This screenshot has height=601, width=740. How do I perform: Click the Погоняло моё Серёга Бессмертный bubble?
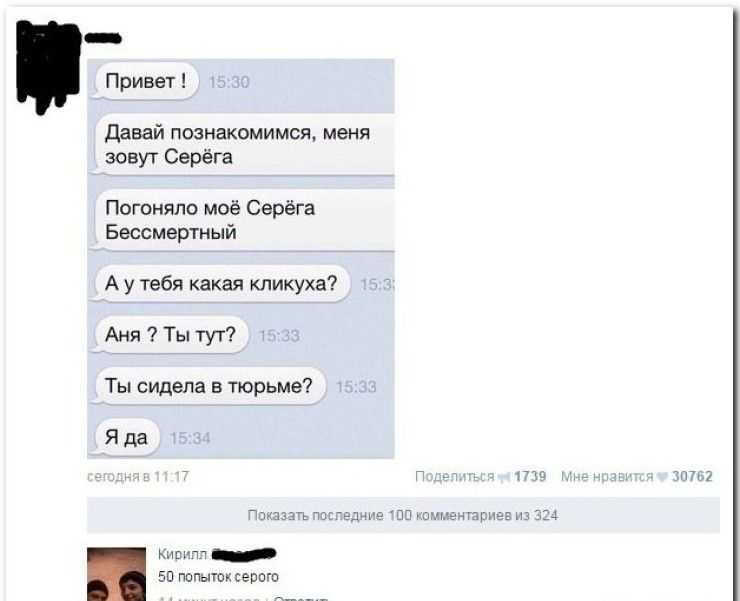tap(244, 220)
